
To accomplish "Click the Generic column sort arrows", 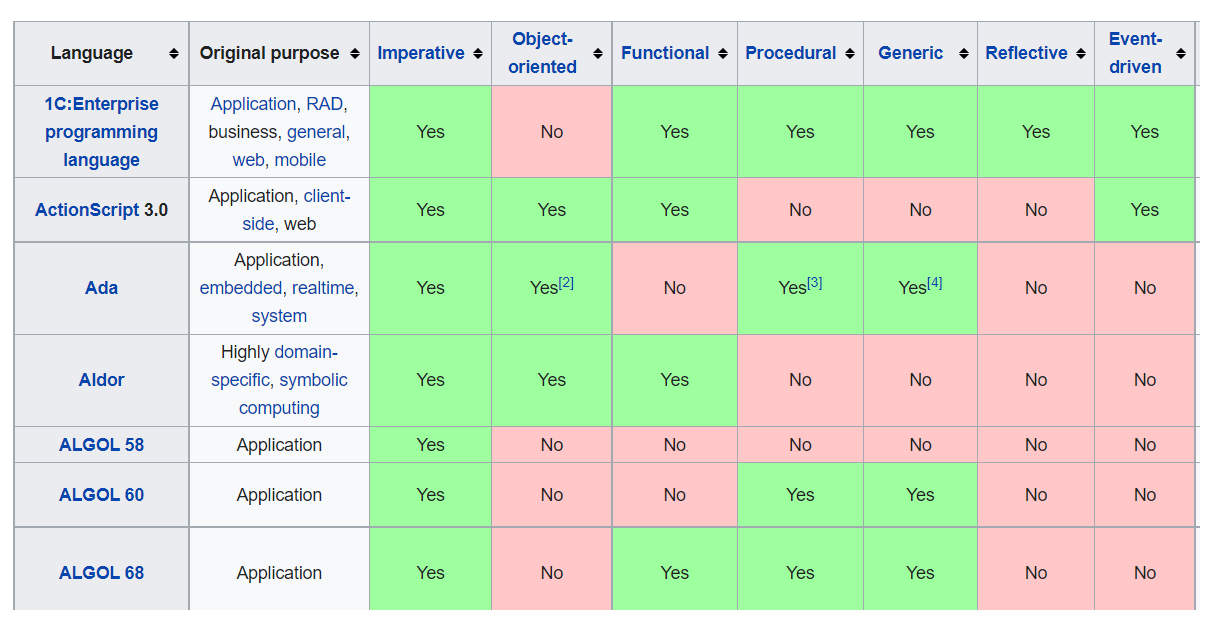I will click(964, 54).
